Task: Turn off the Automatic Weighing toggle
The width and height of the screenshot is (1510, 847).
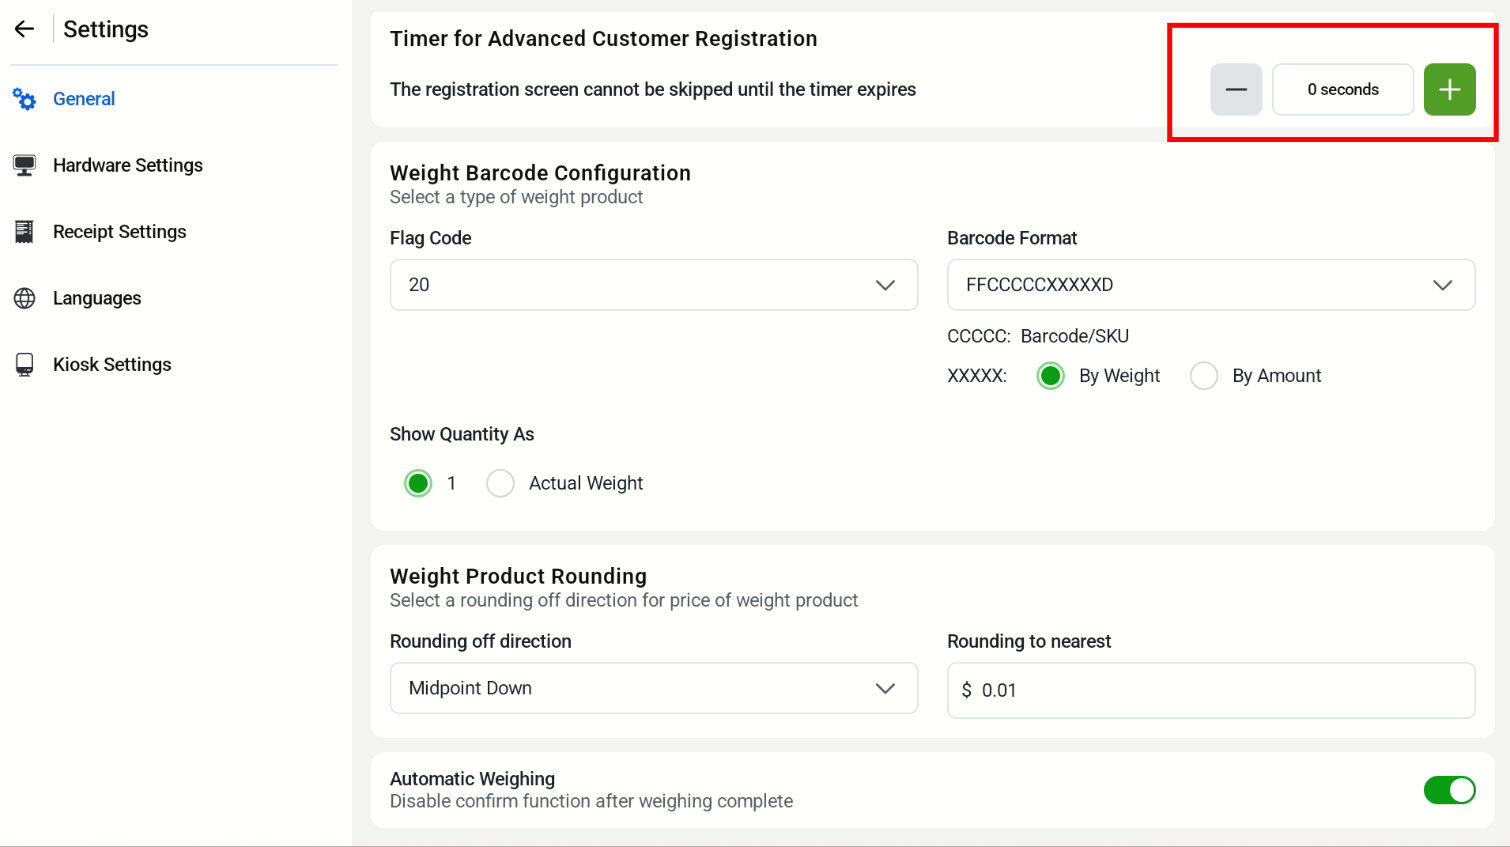Action: pyautogui.click(x=1449, y=790)
